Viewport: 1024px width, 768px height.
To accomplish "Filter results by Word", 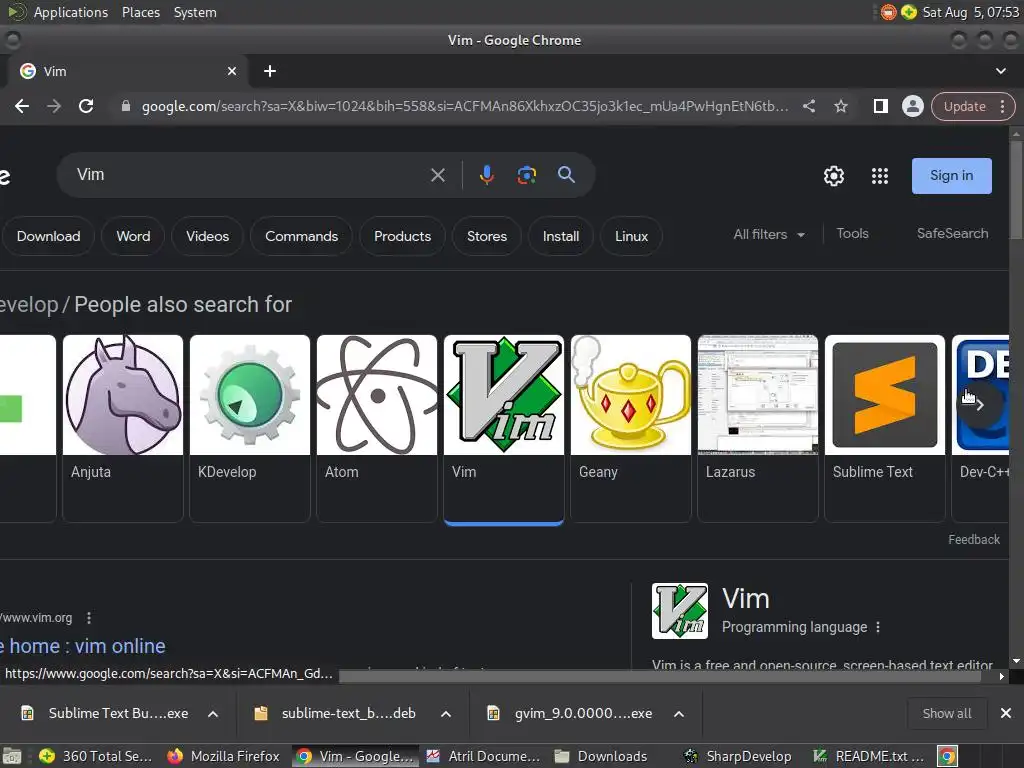I will pos(133,236).
